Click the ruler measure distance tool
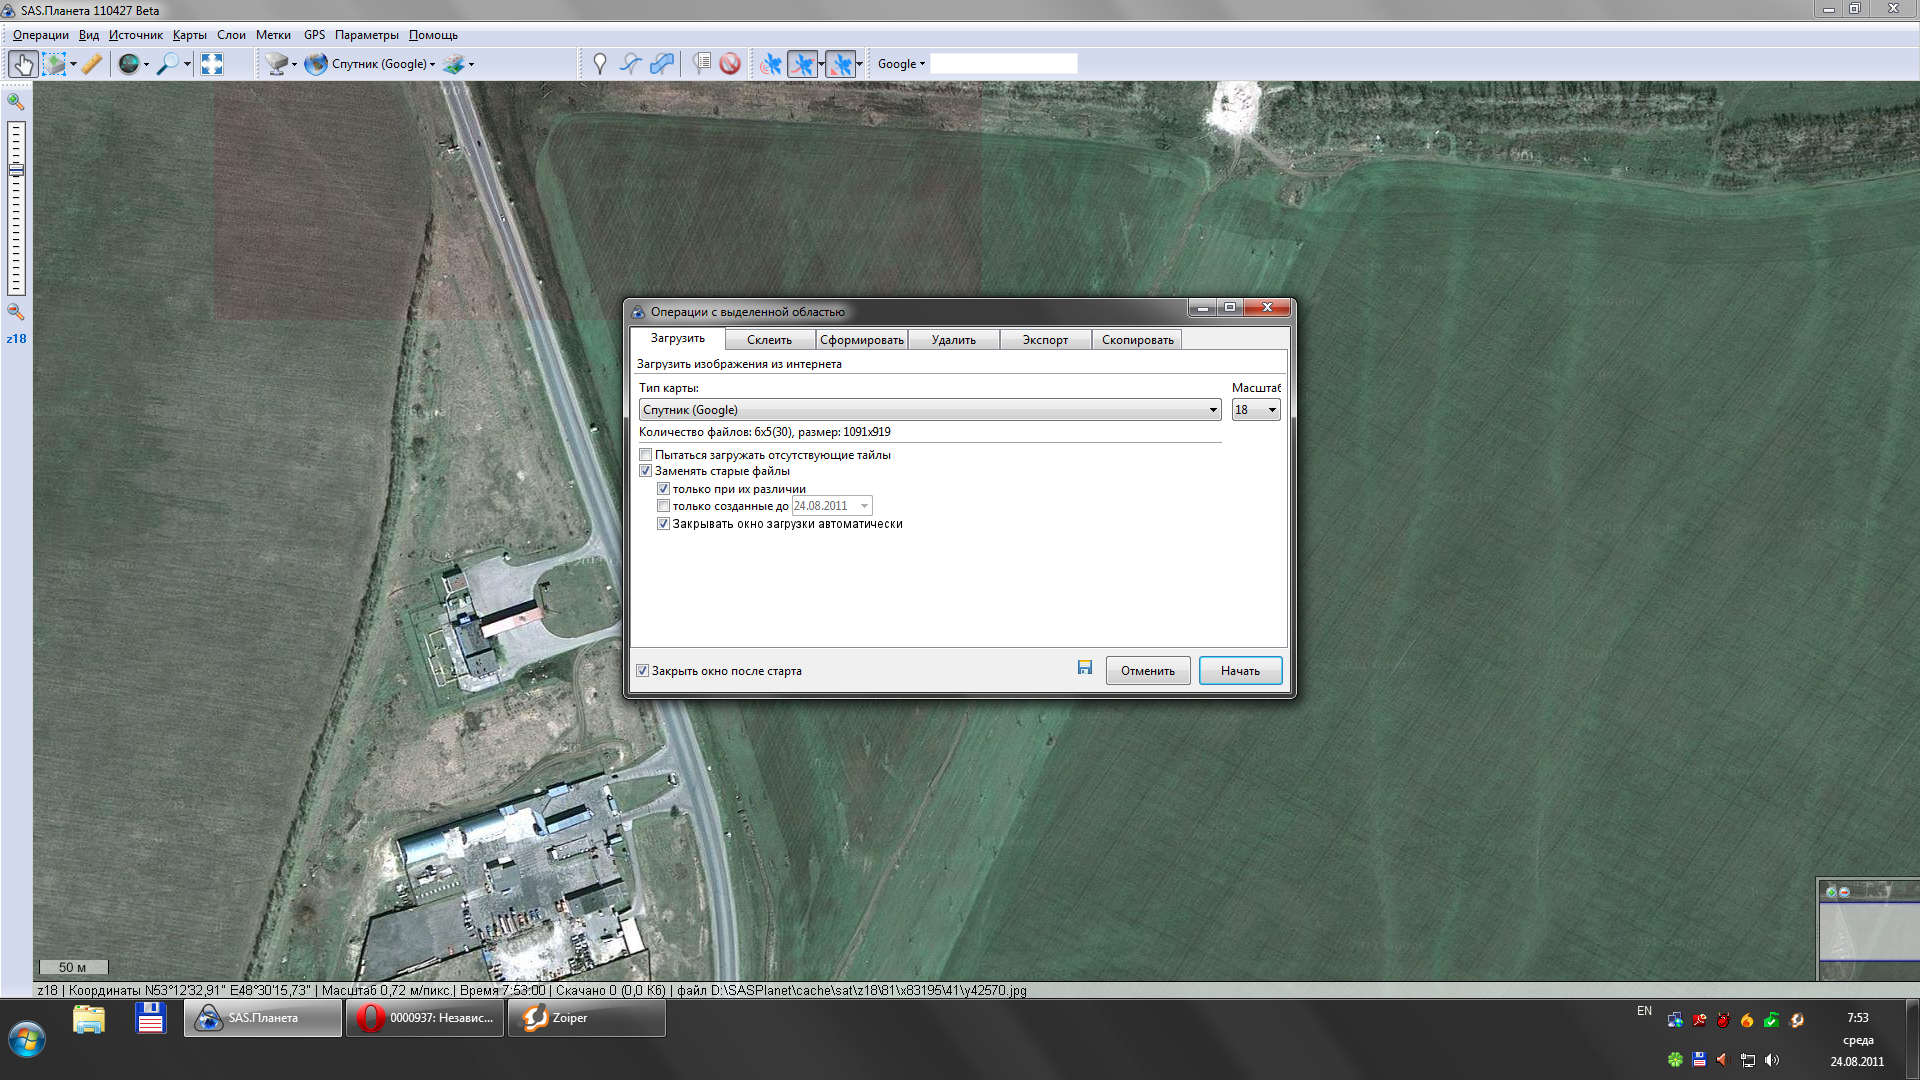 92,64
